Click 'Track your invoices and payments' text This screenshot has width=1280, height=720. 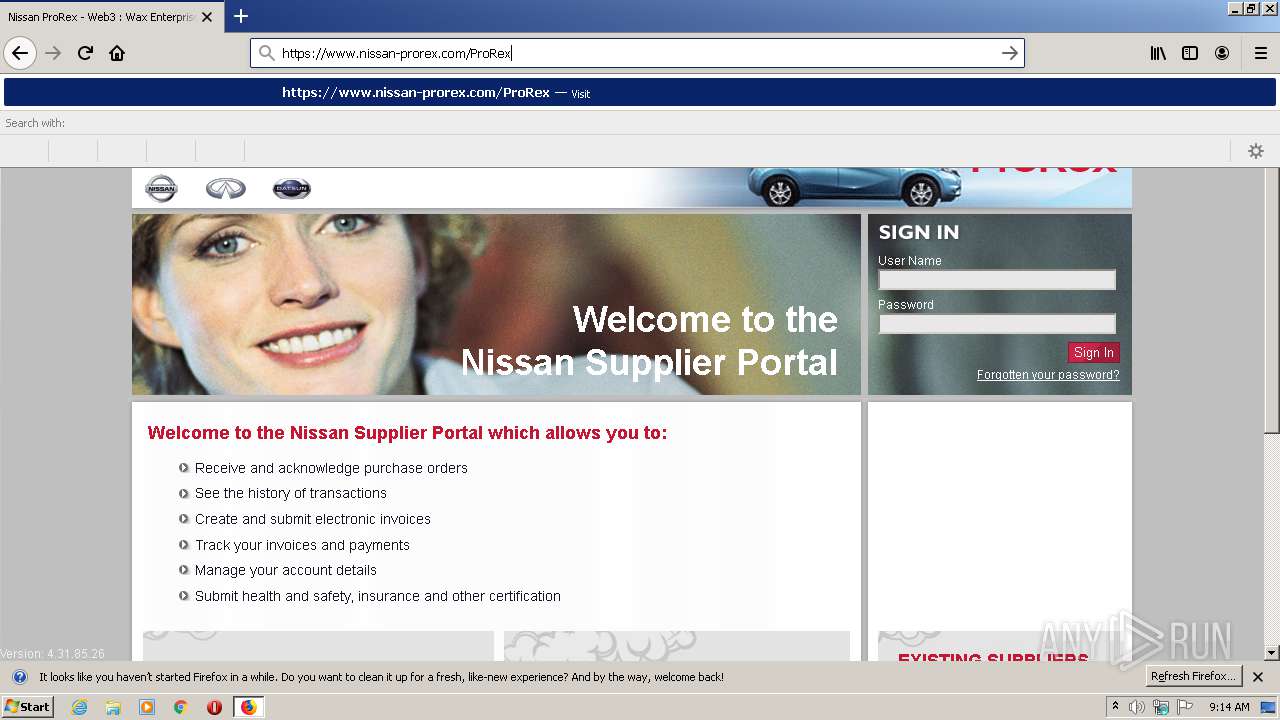pos(302,545)
